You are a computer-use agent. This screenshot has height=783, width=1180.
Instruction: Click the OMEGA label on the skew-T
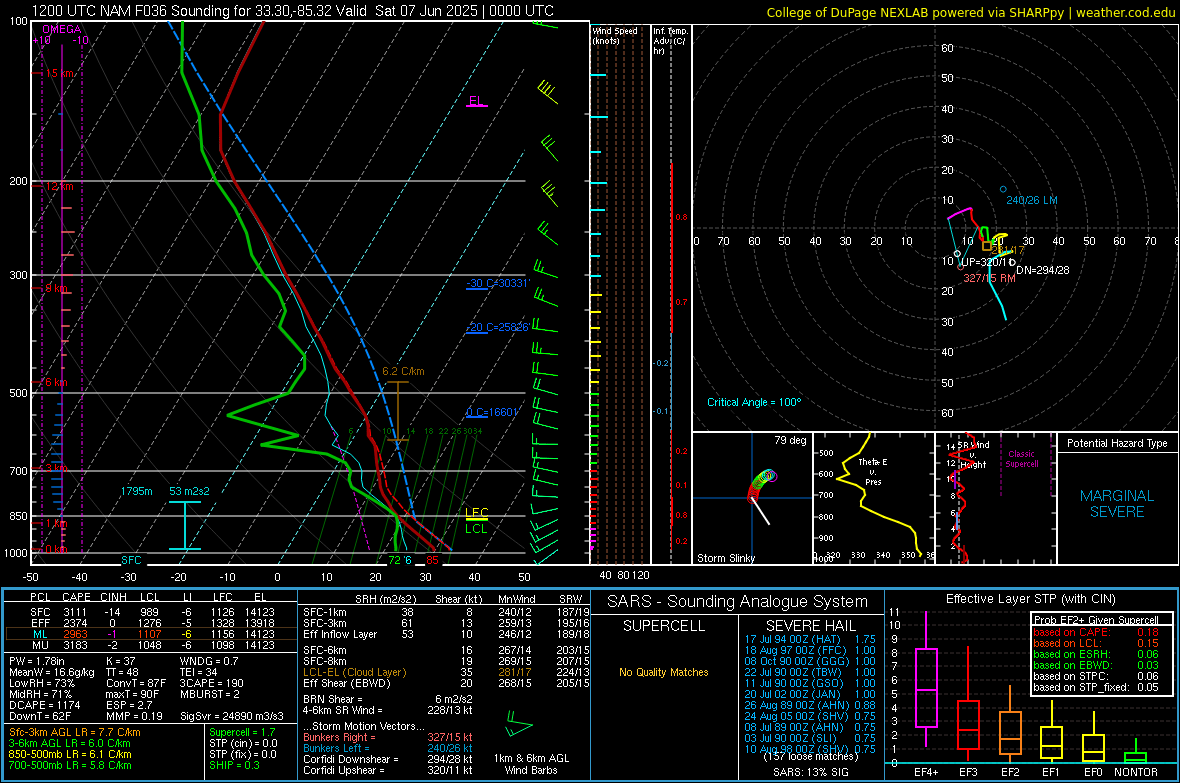(62, 29)
